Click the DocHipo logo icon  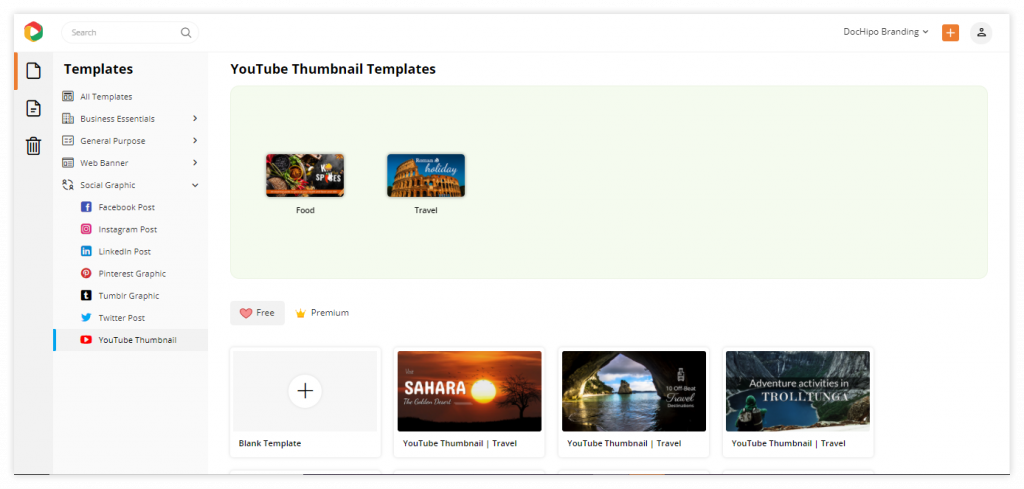[x=33, y=32]
